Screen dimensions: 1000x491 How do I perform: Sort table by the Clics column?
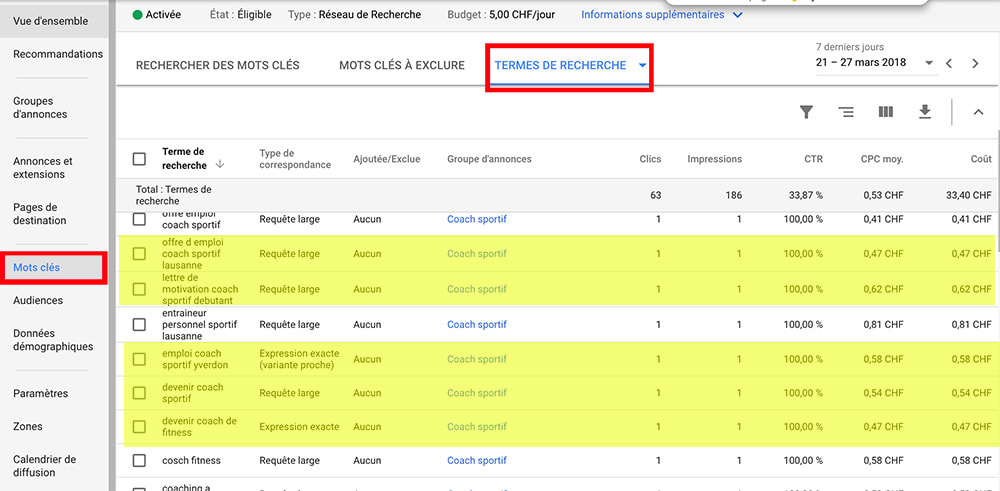650,159
